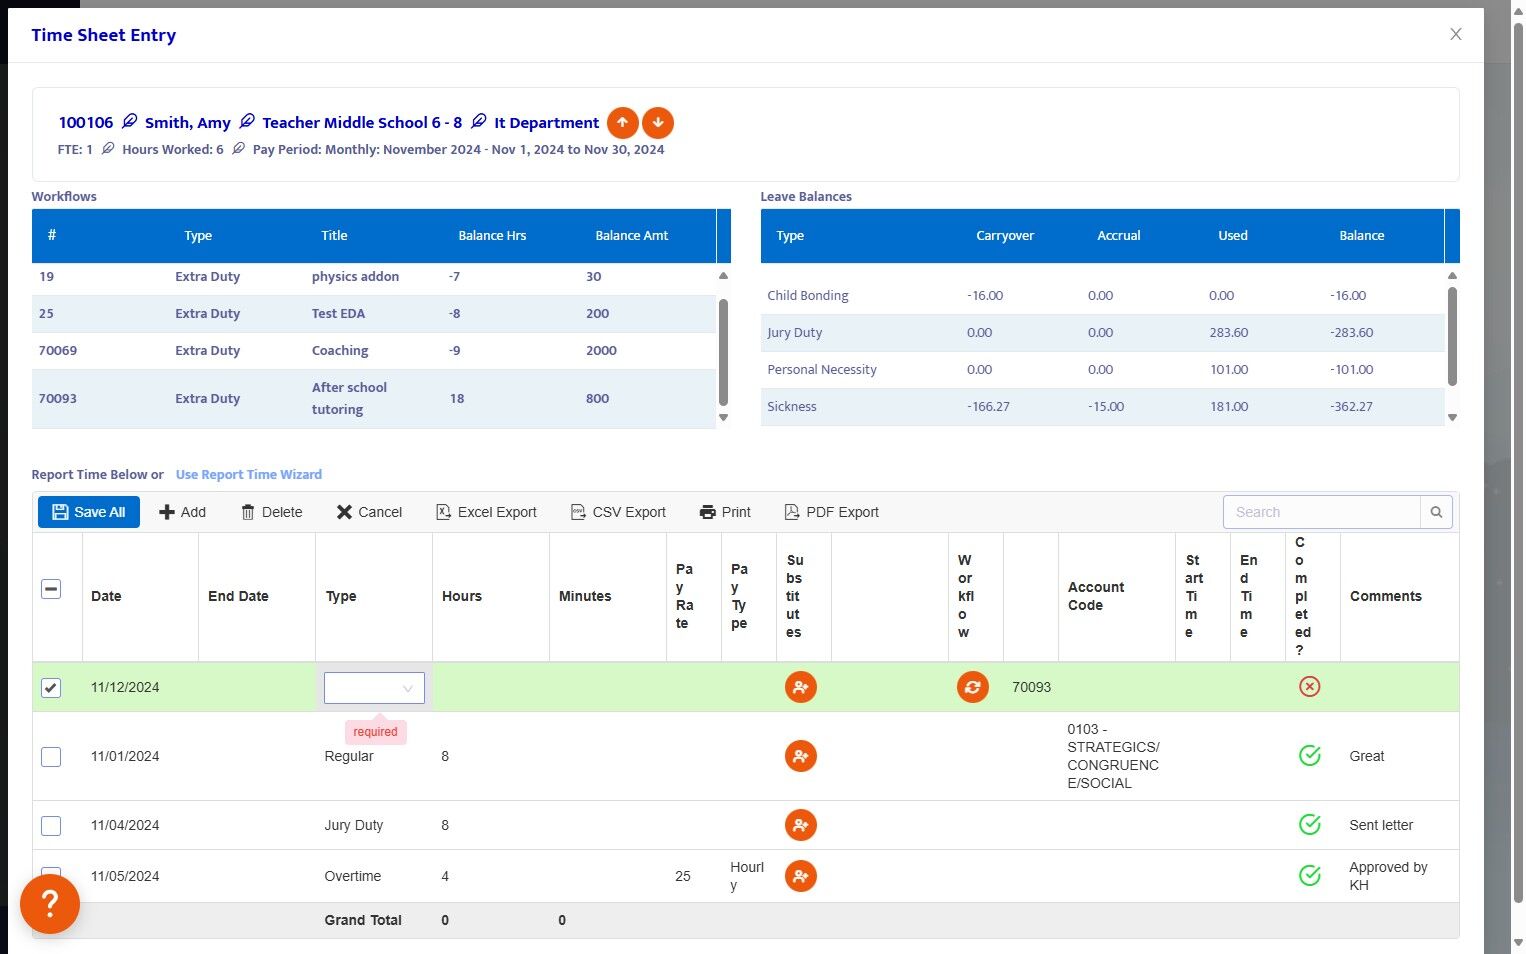Click PDF Export in the toolbar
This screenshot has height=954, width=1526.
831,512
